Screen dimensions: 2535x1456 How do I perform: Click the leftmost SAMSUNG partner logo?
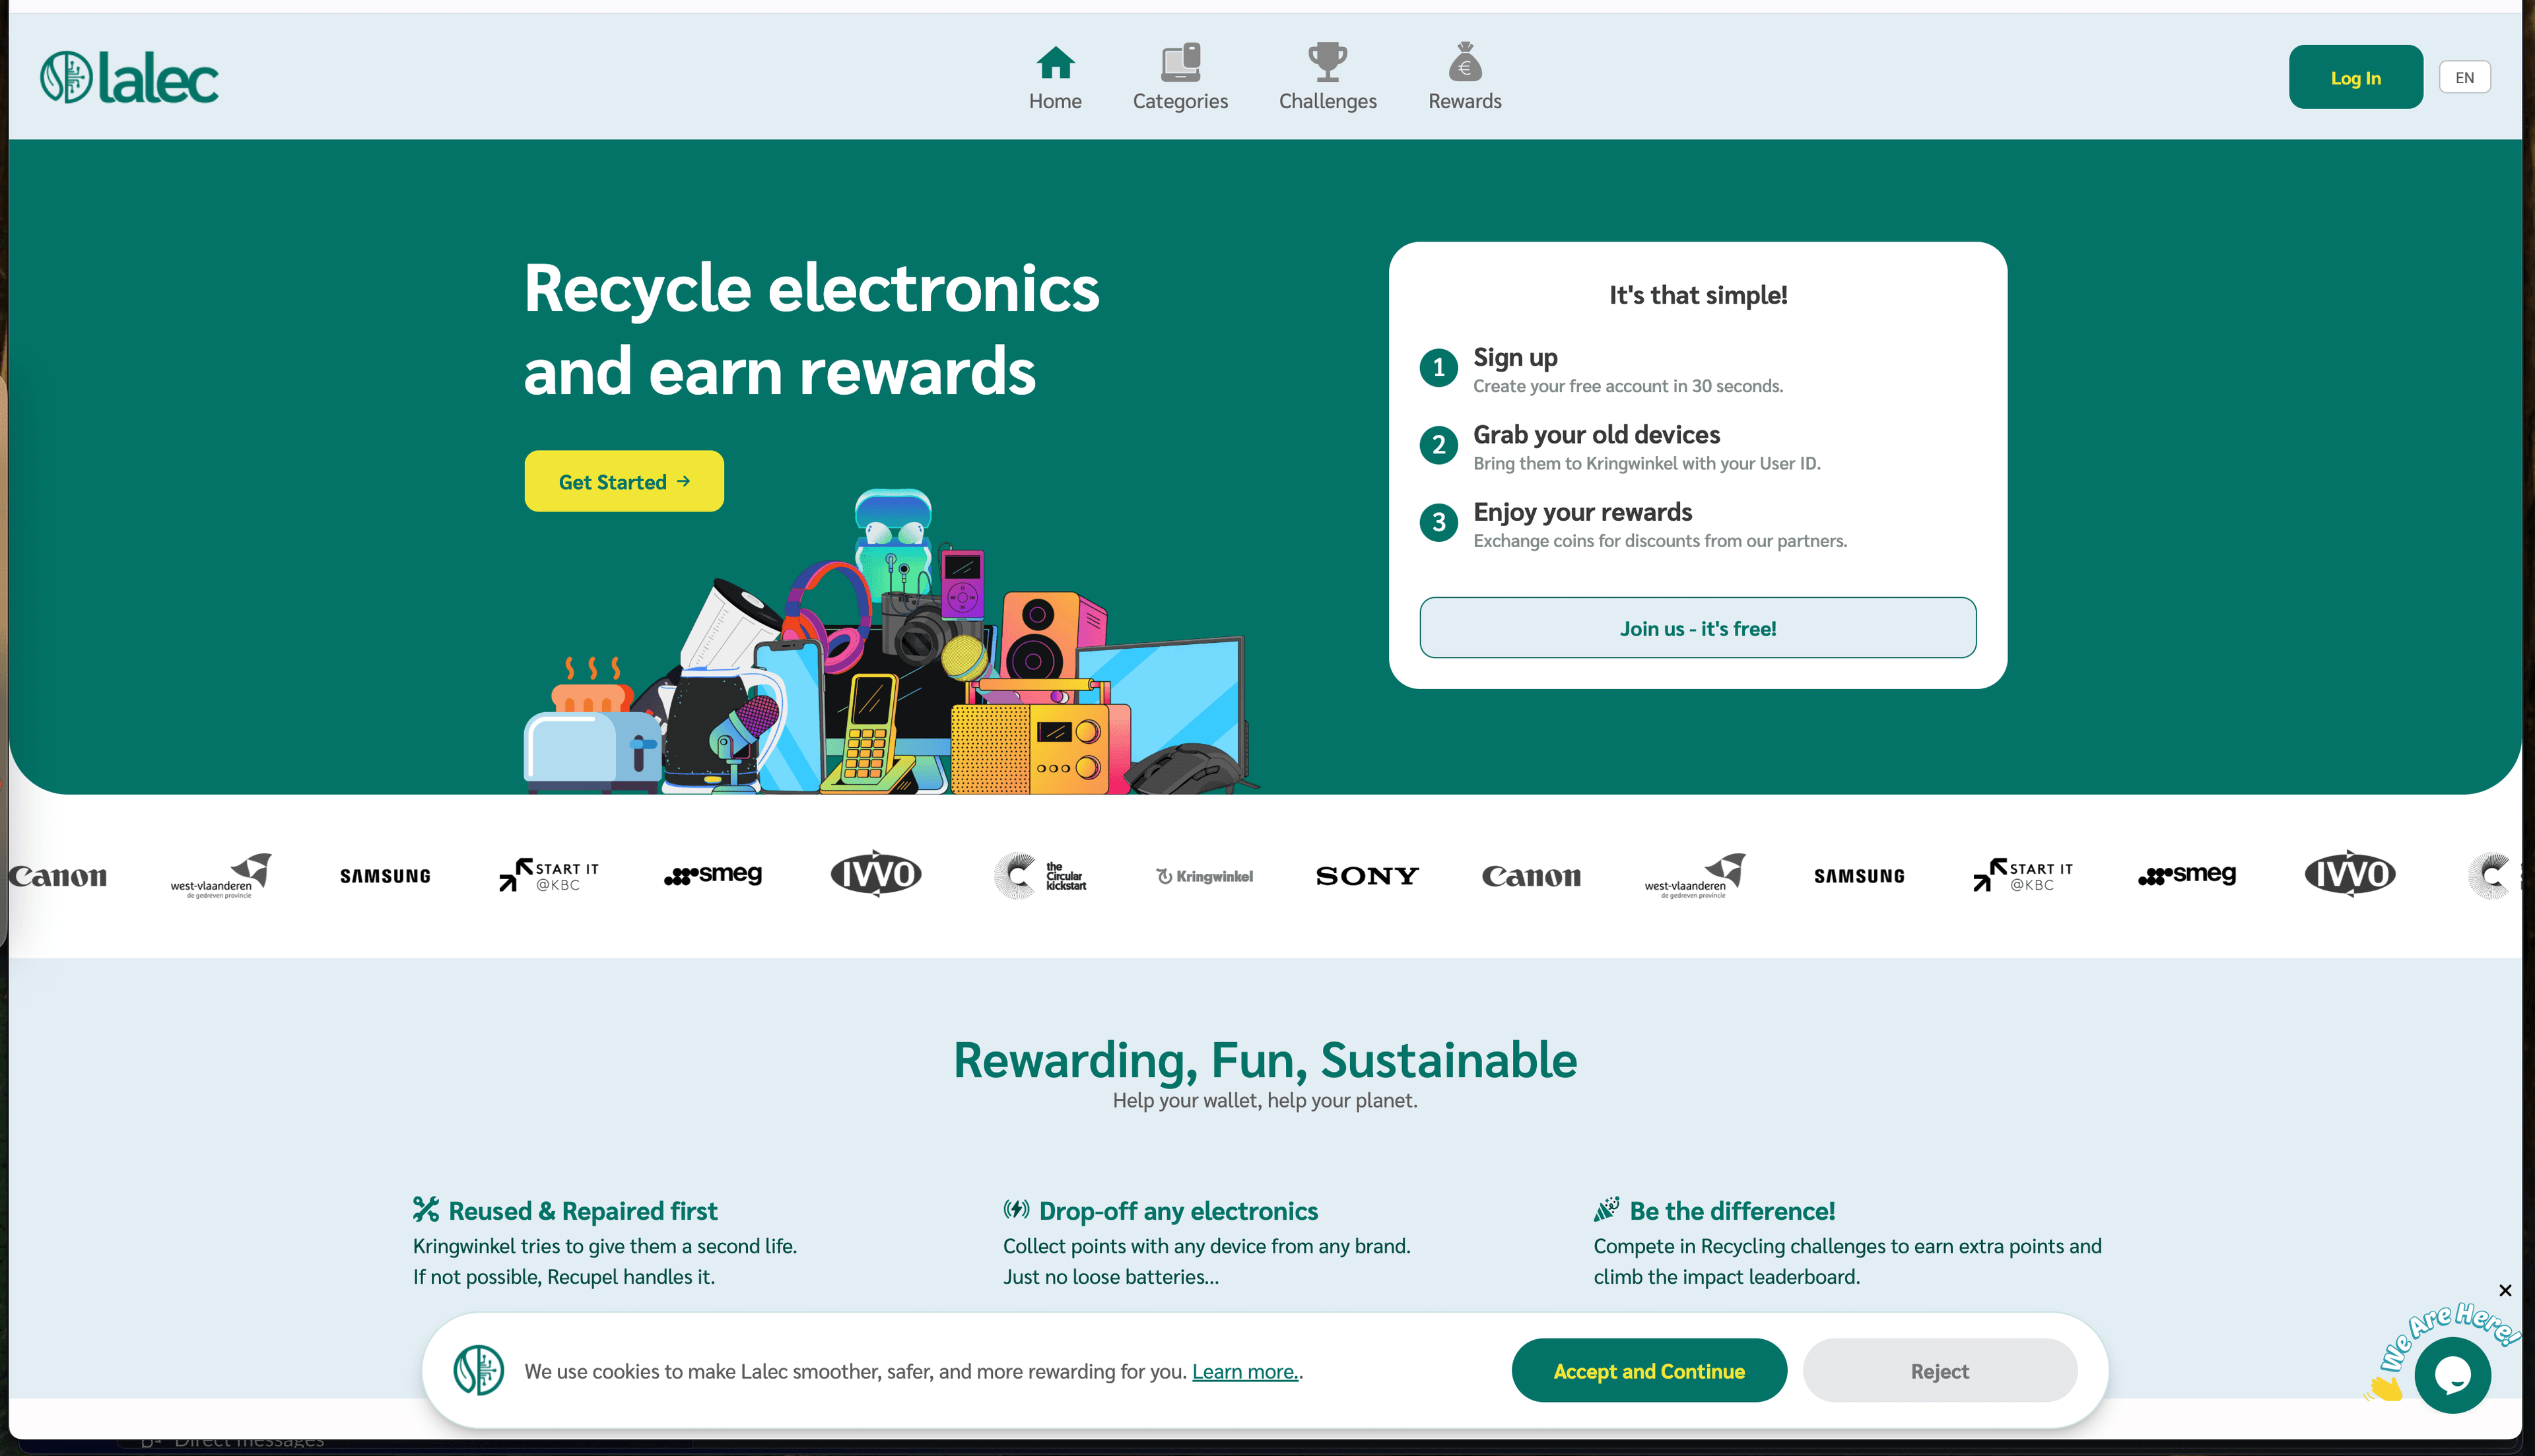(385, 876)
